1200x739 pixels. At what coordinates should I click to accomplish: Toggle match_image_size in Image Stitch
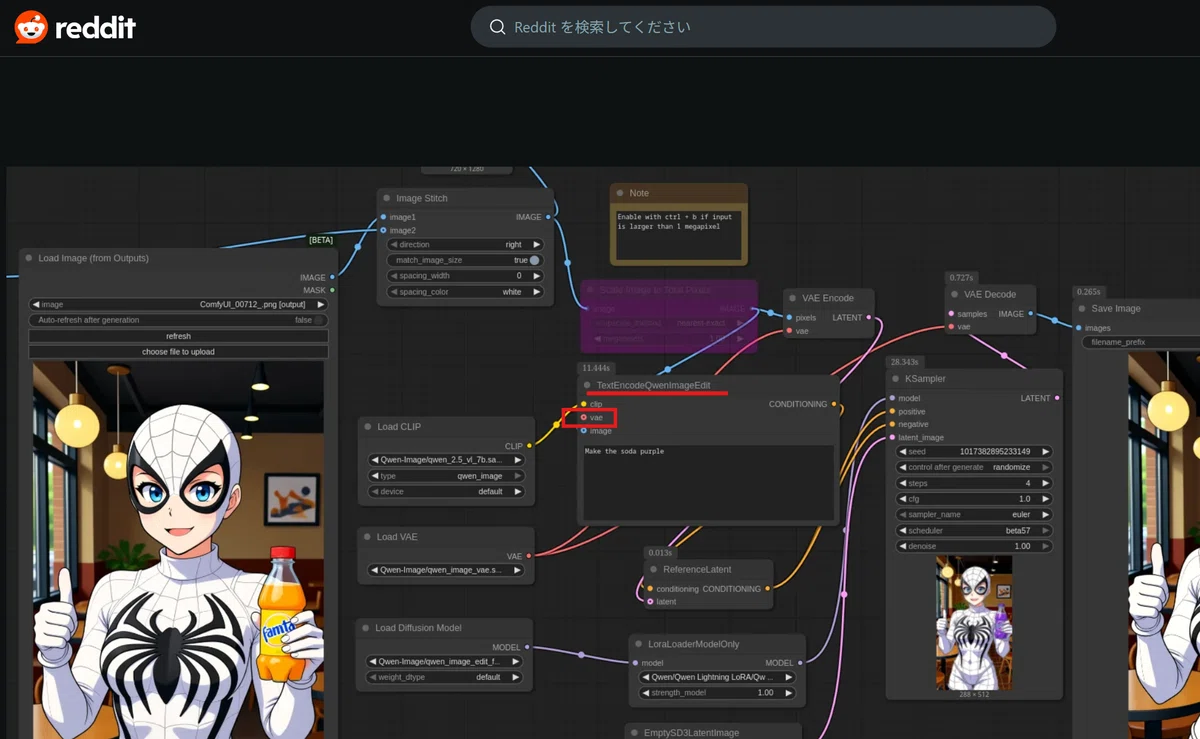(x=465, y=260)
